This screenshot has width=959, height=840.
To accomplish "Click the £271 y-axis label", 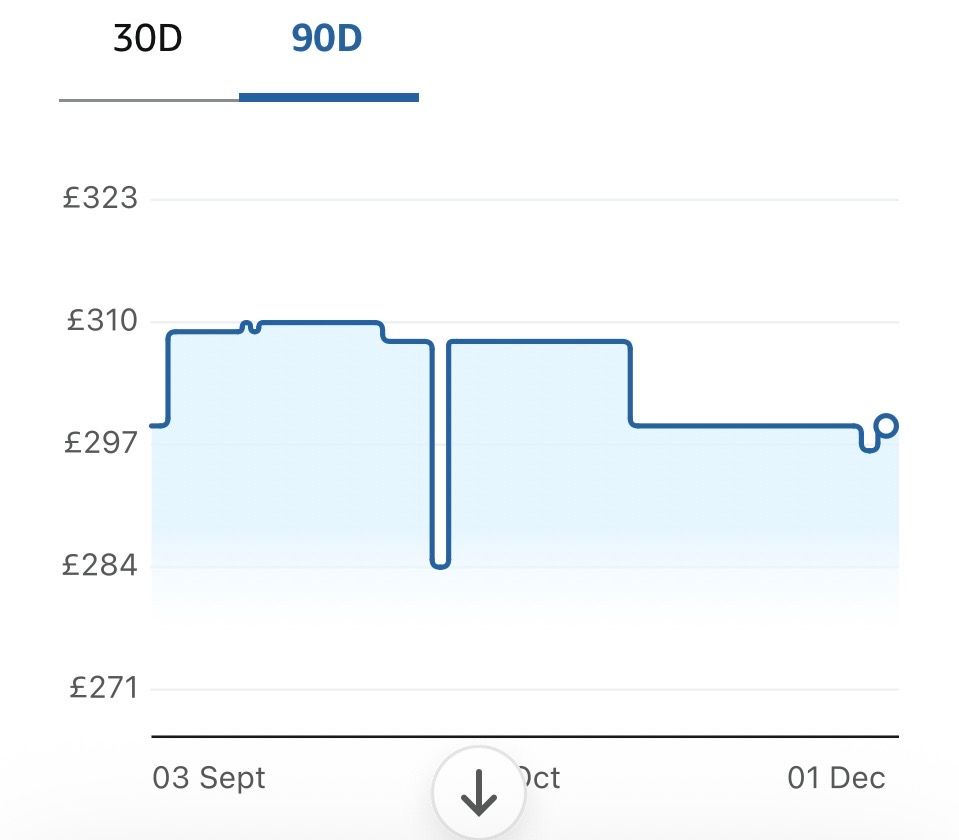I will [102, 688].
